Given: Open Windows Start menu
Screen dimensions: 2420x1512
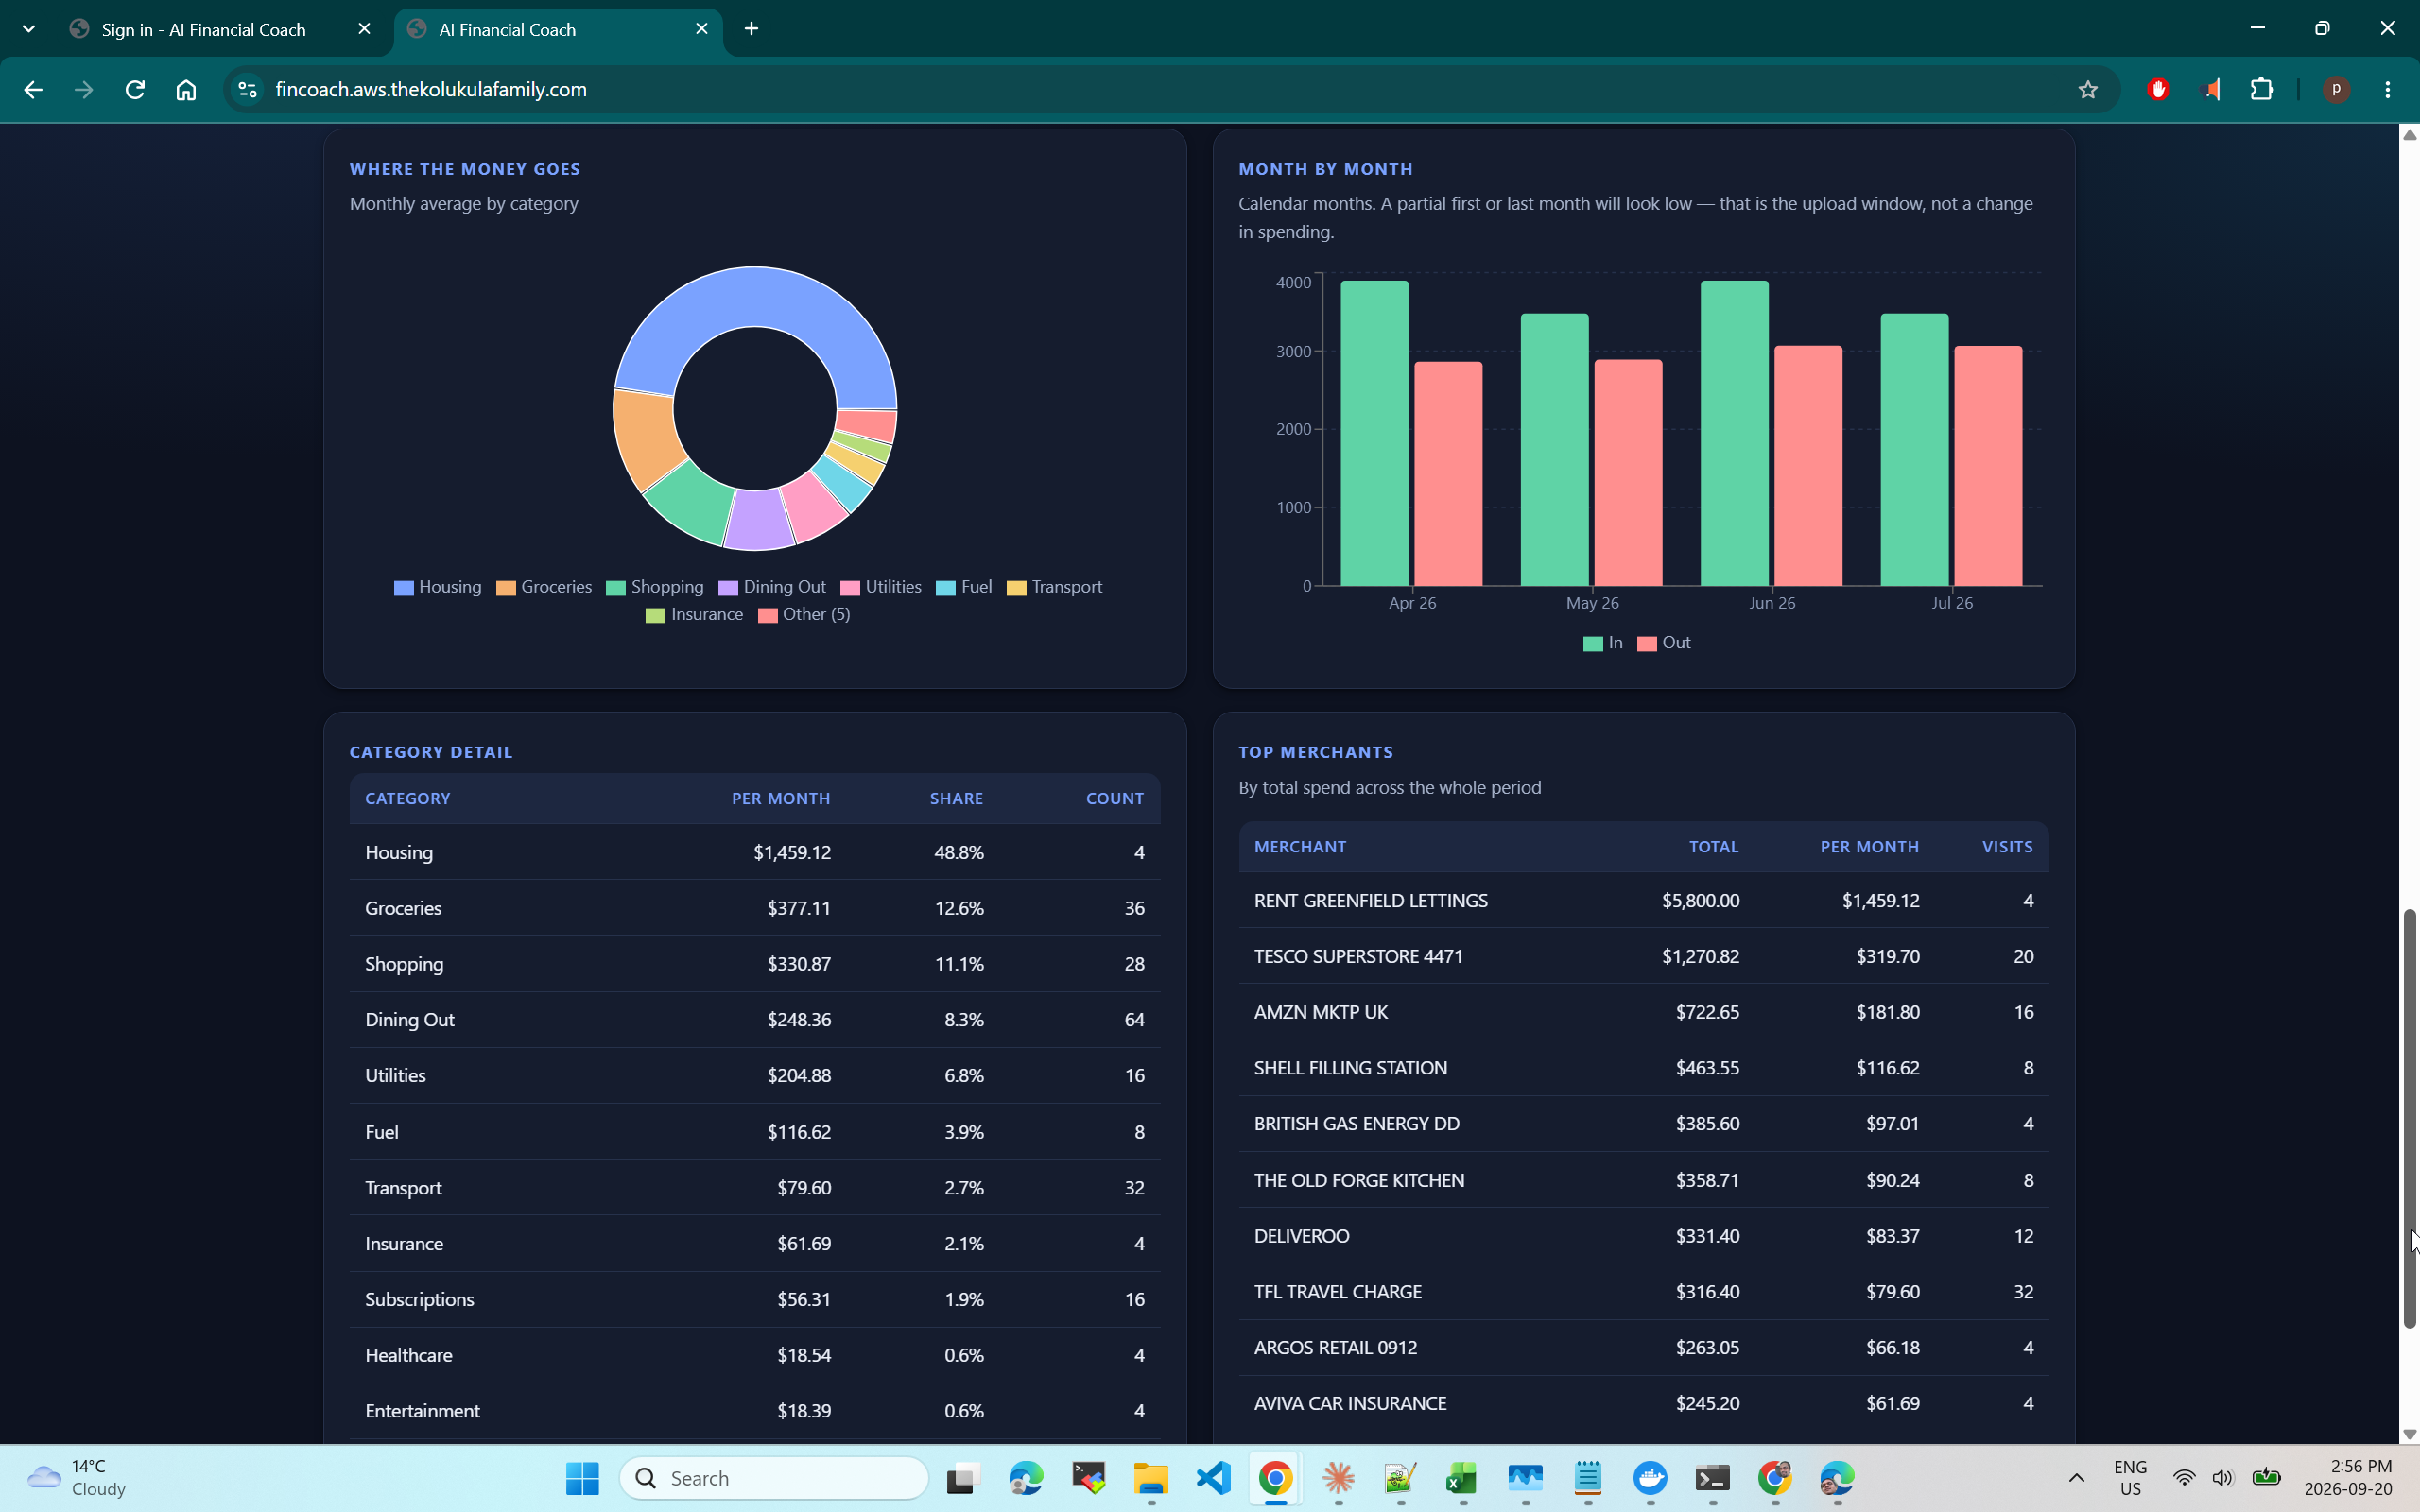Looking at the screenshot, I should [582, 1478].
